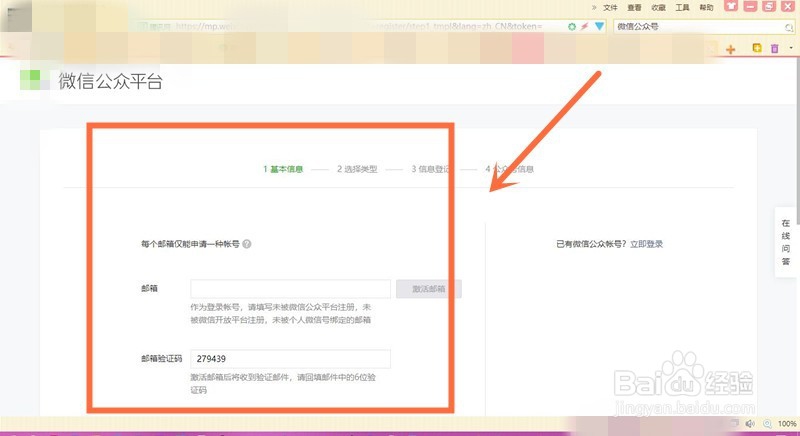Image resolution: width=800 pixels, height=436 pixels.
Task: Open the 收藏 menu
Action: 658,7
